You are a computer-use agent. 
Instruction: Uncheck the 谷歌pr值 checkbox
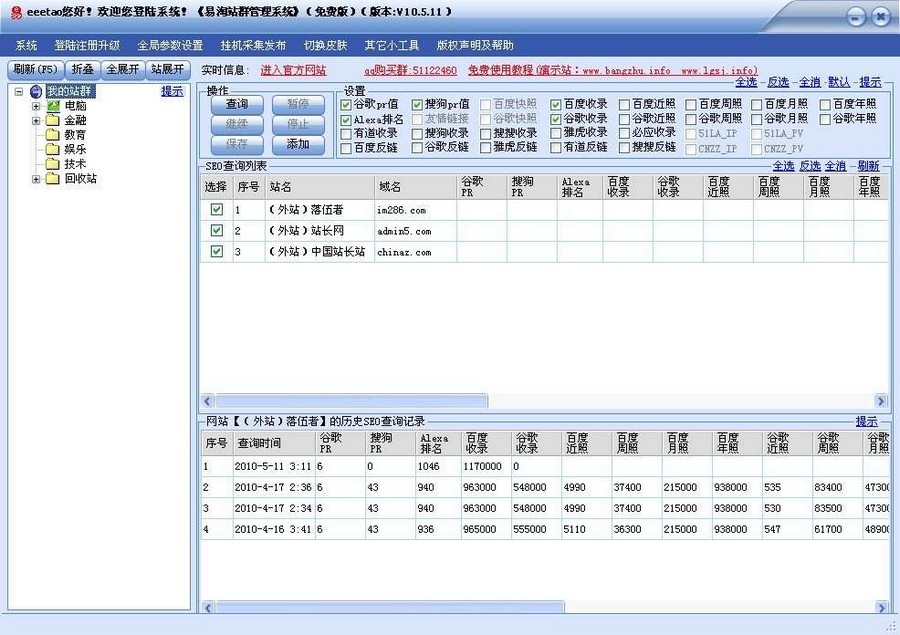click(x=346, y=105)
